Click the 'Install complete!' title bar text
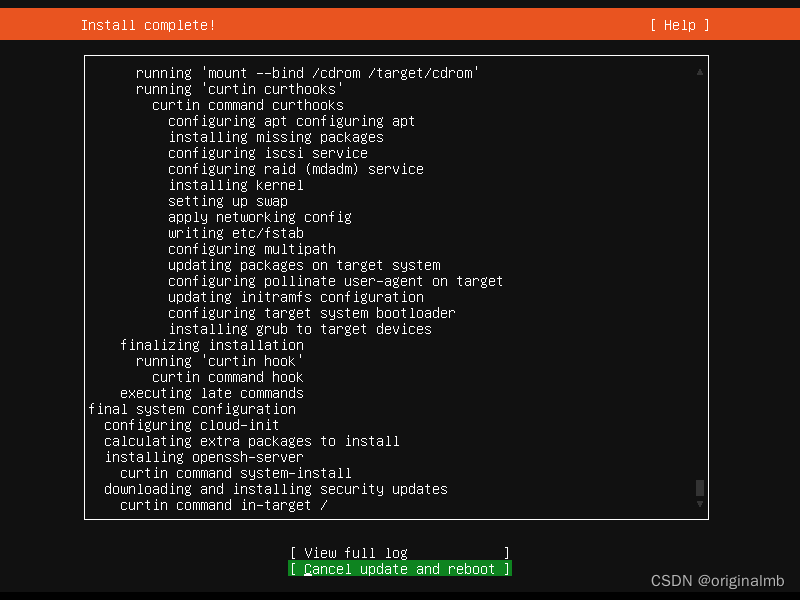The width and height of the screenshot is (800, 600). (147, 24)
